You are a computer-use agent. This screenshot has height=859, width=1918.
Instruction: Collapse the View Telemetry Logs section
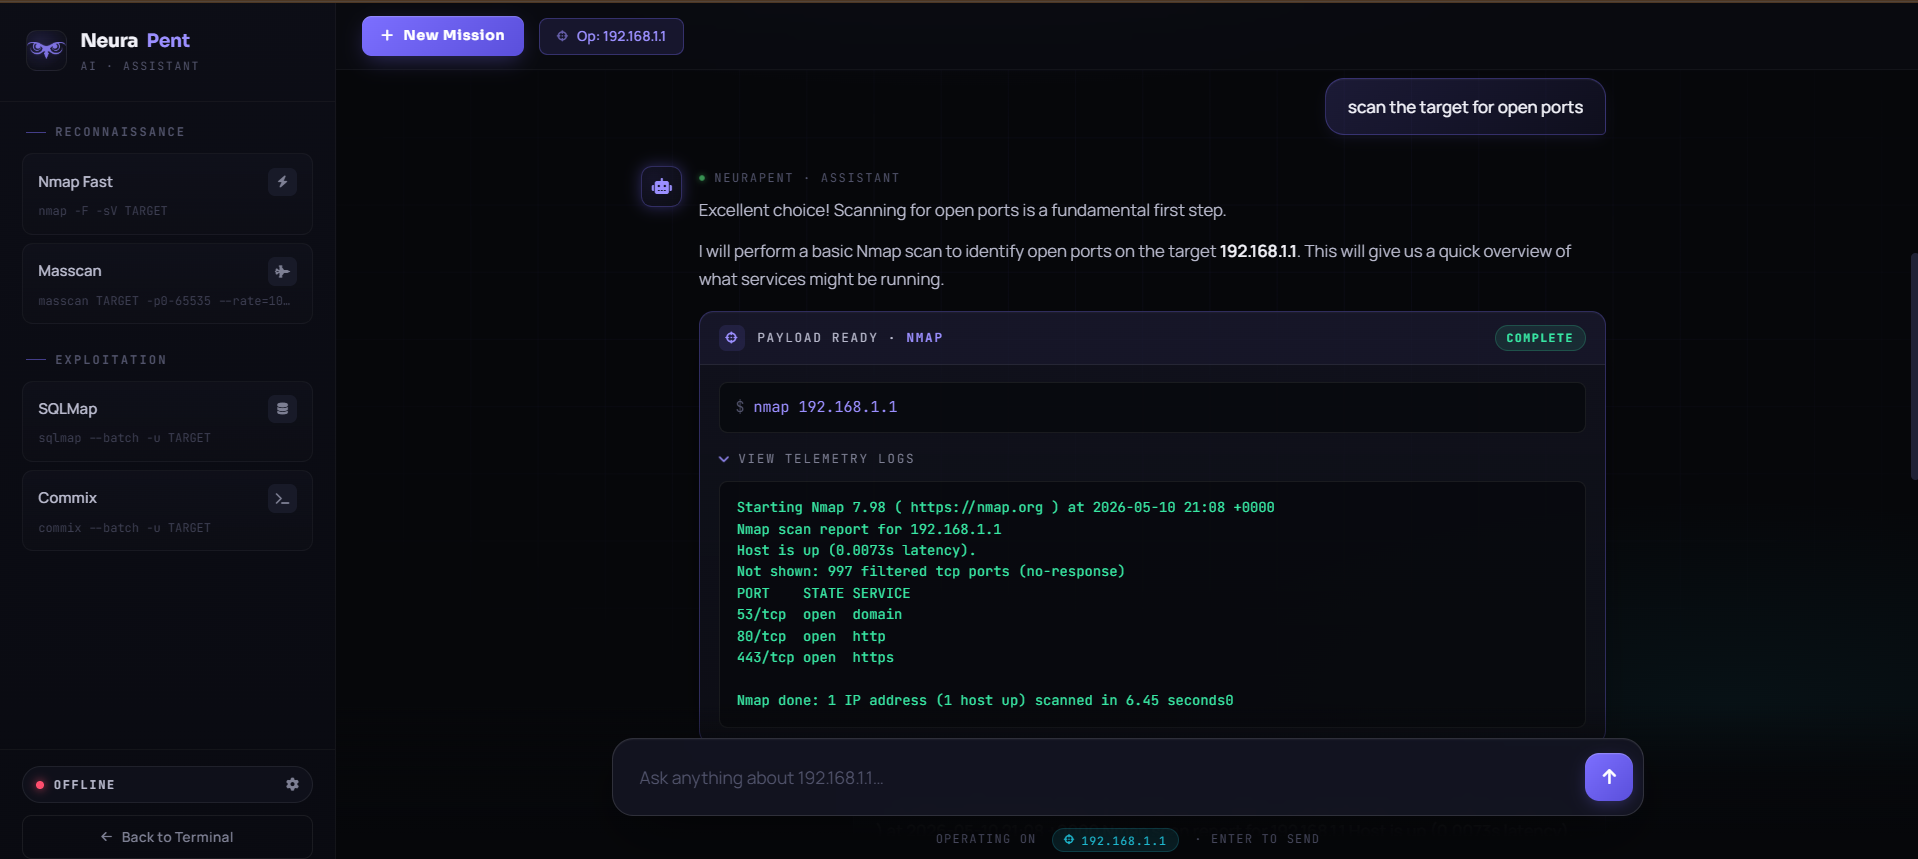[x=816, y=459]
